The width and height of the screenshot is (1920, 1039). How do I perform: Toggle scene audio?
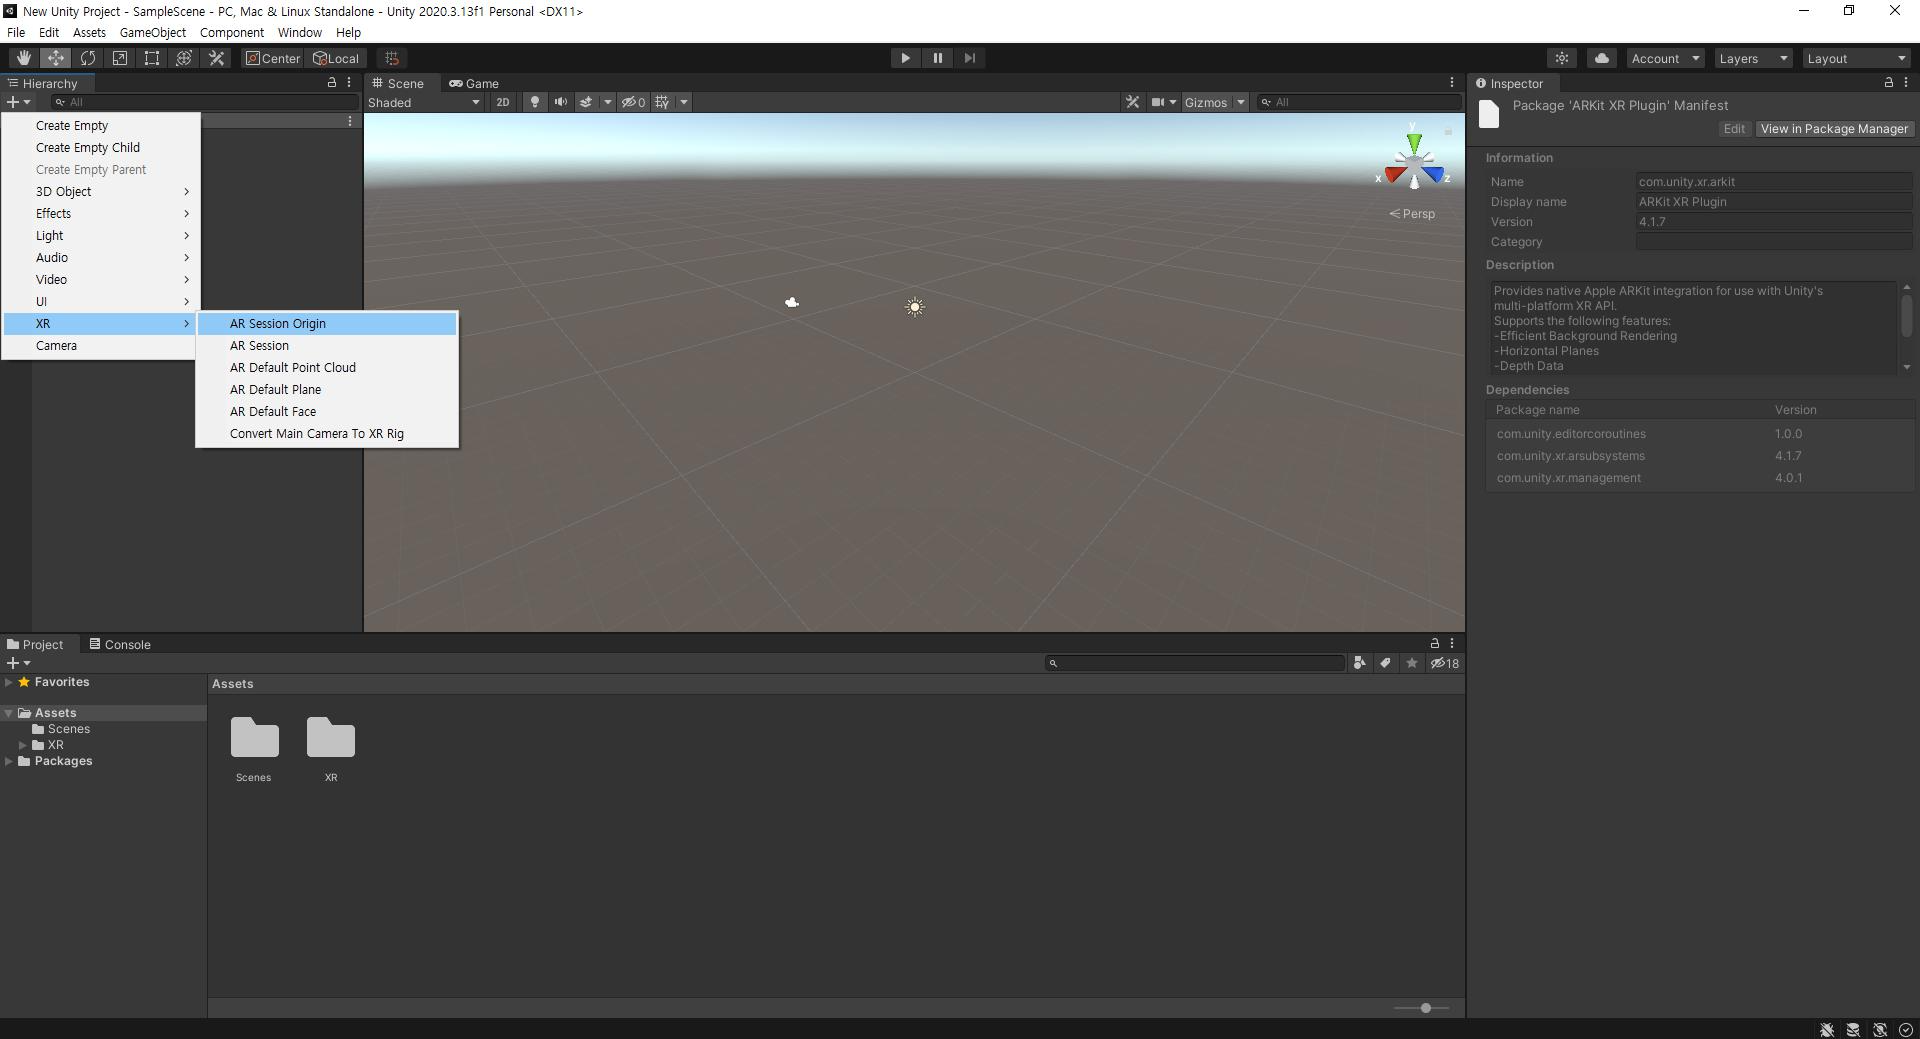click(x=561, y=102)
